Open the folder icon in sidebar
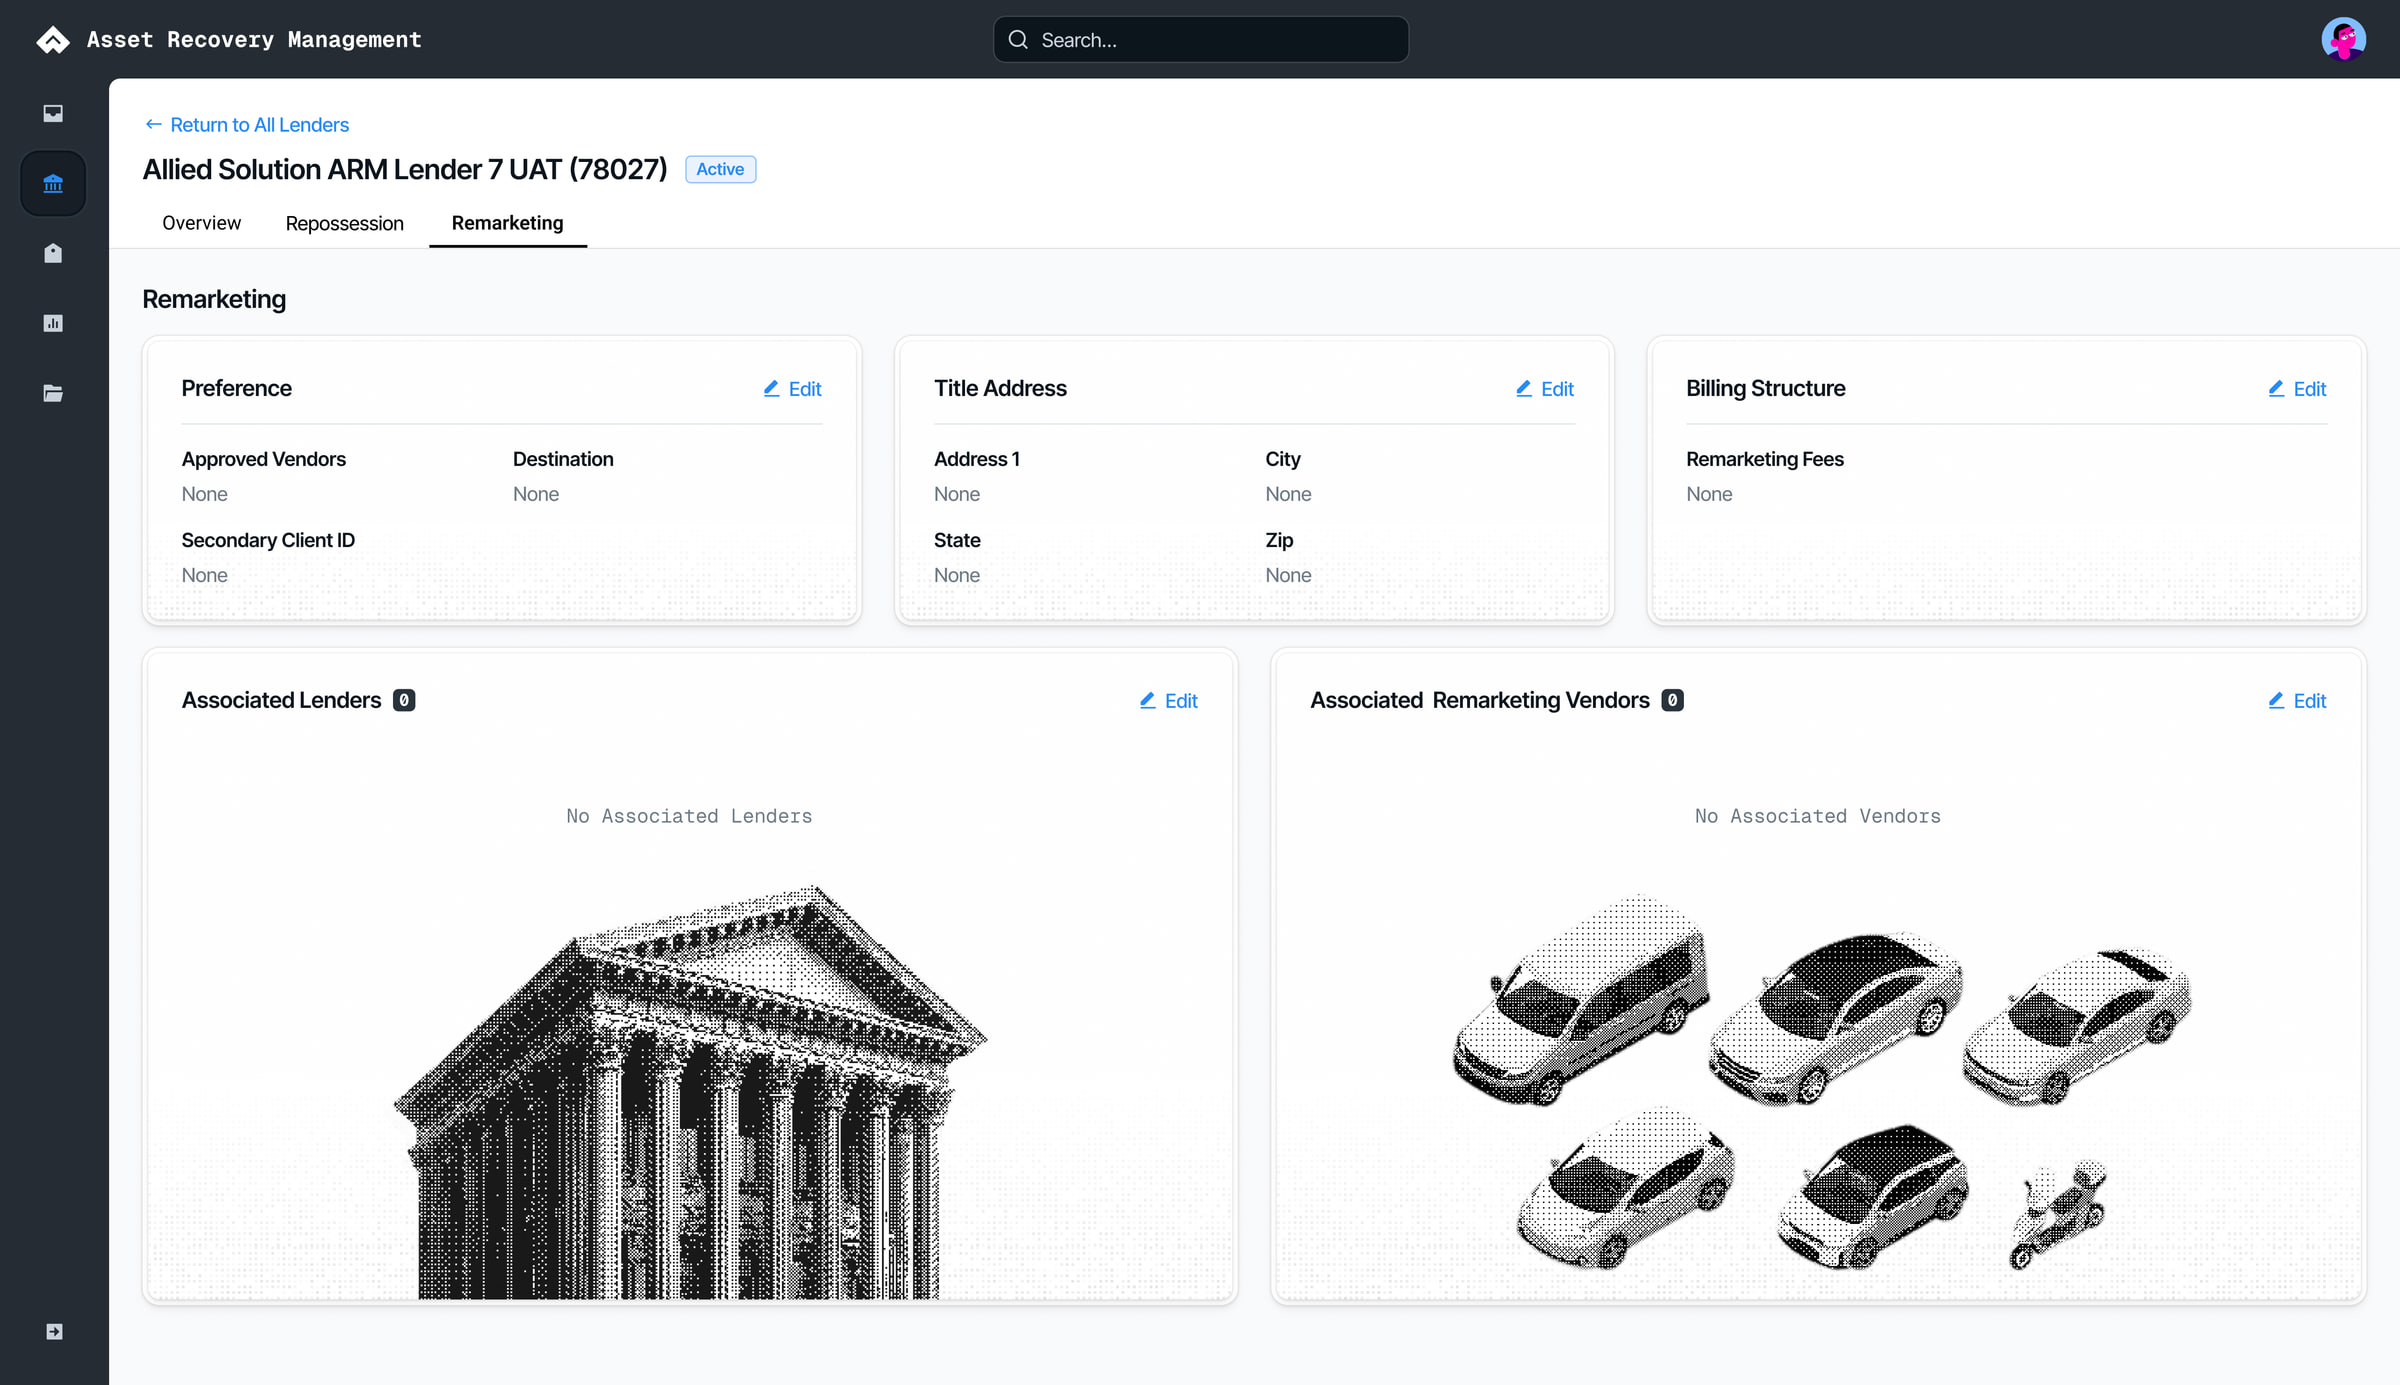The width and height of the screenshot is (2400, 1385). [x=53, y=393]
